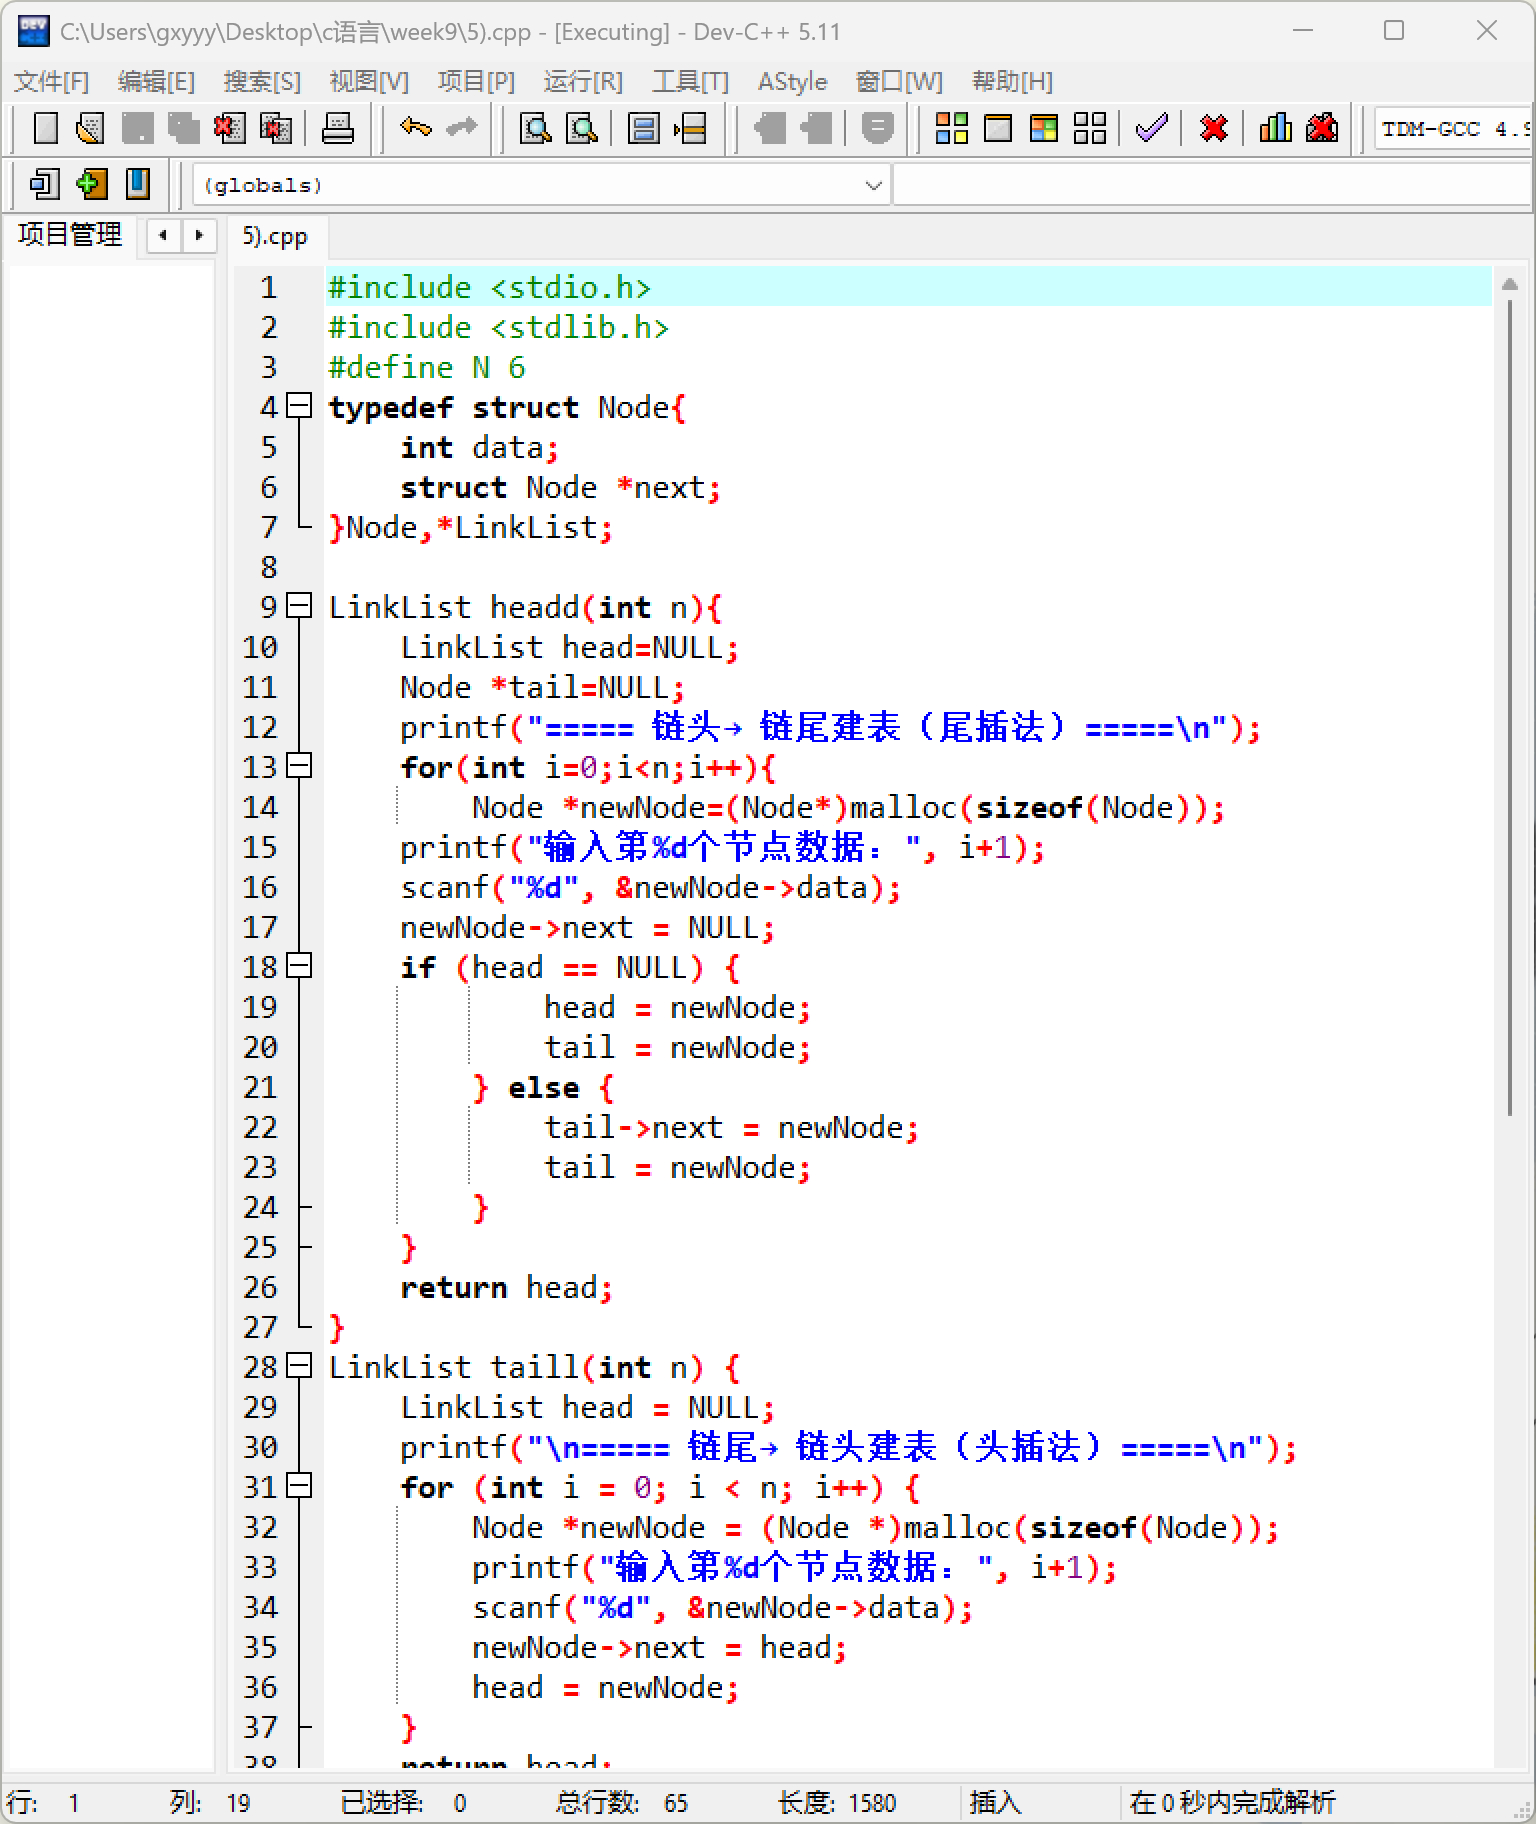Collapse the for loop fold at line 31
Image resolution: width=1536 pixels, height=1824 pixels.
click(299, 1486)
